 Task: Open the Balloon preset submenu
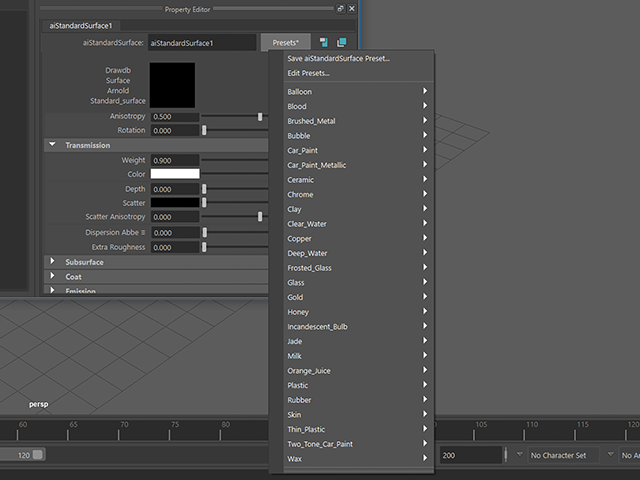[358, 91]
